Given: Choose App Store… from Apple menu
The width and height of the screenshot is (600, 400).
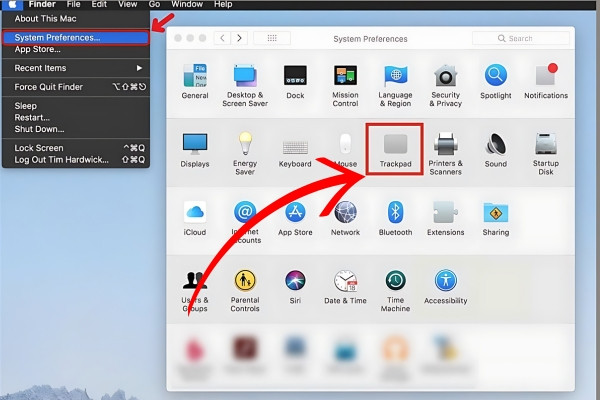Looking at the screenshot, I should [x=76, y=49].
